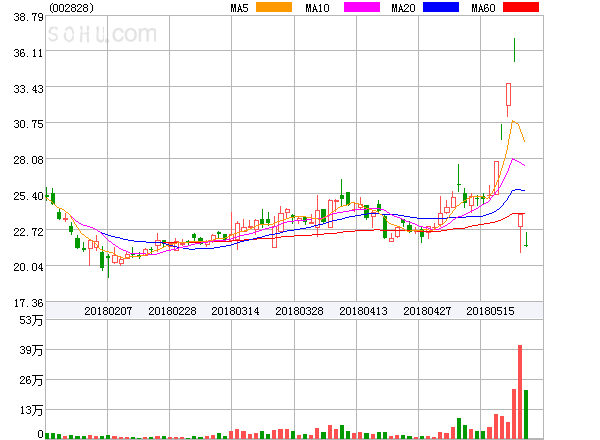Click the 22.72 price axis label

click(29, 231)
